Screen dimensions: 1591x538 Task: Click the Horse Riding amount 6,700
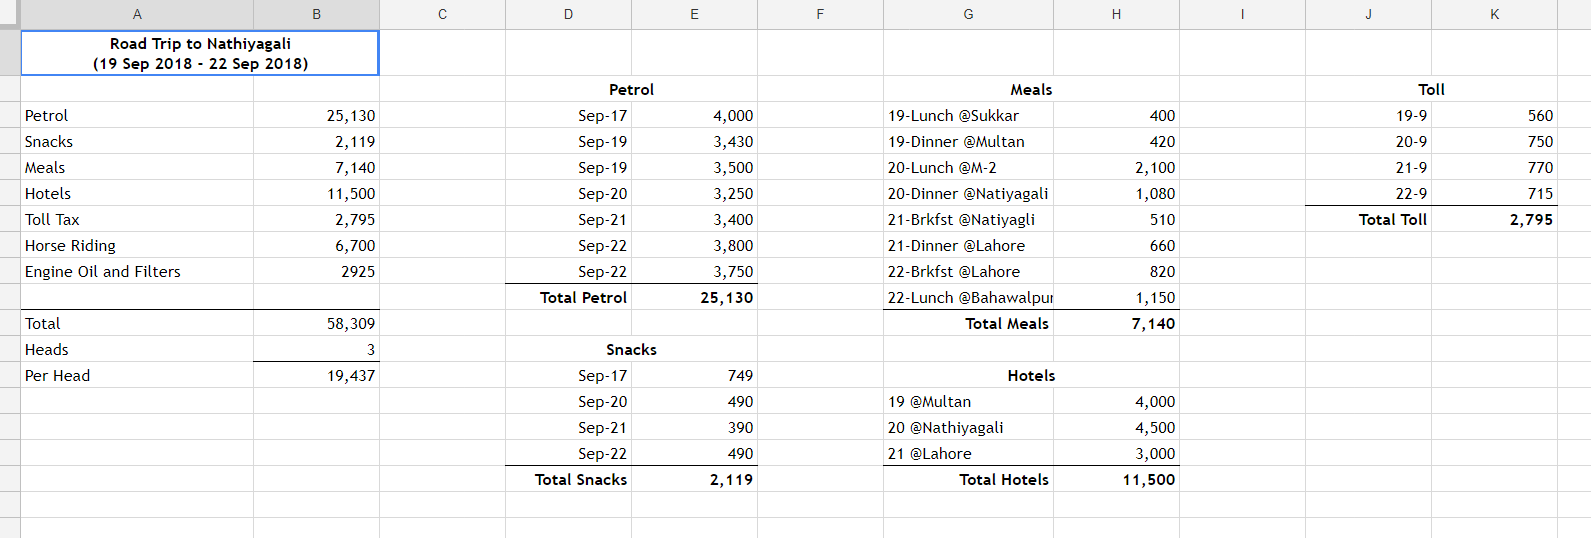coord(317,245)
